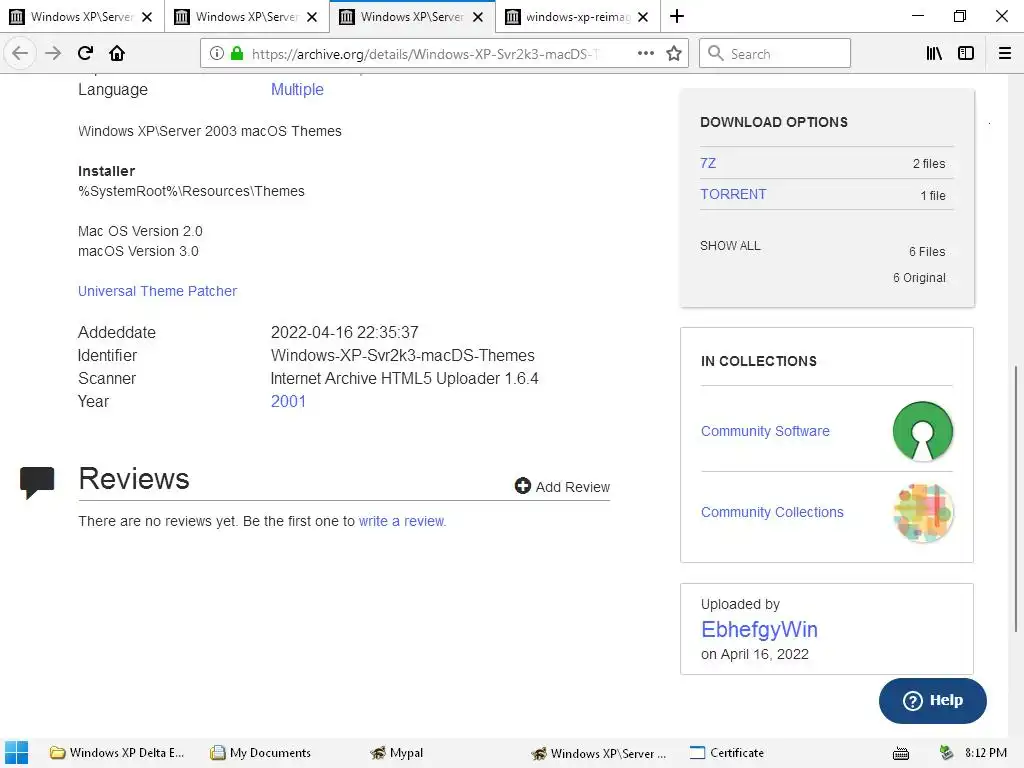Show site information icon in address bar

click(x=217, y=54)
